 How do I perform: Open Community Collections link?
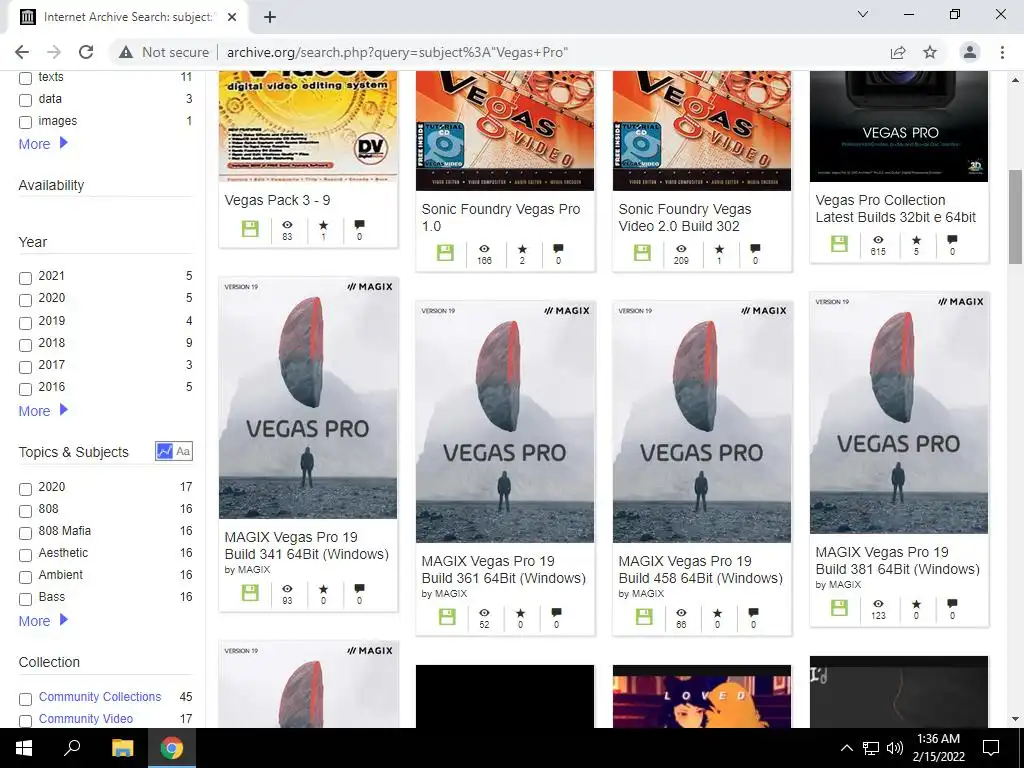(x=100, y=697)
